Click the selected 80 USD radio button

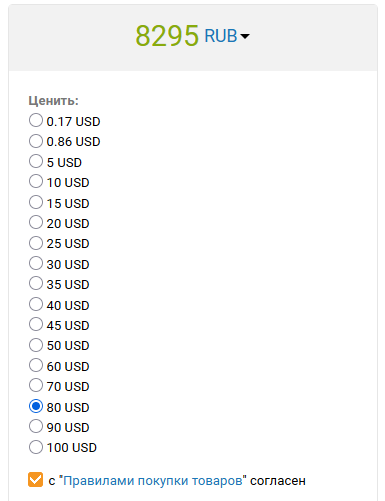click(36, 406)
